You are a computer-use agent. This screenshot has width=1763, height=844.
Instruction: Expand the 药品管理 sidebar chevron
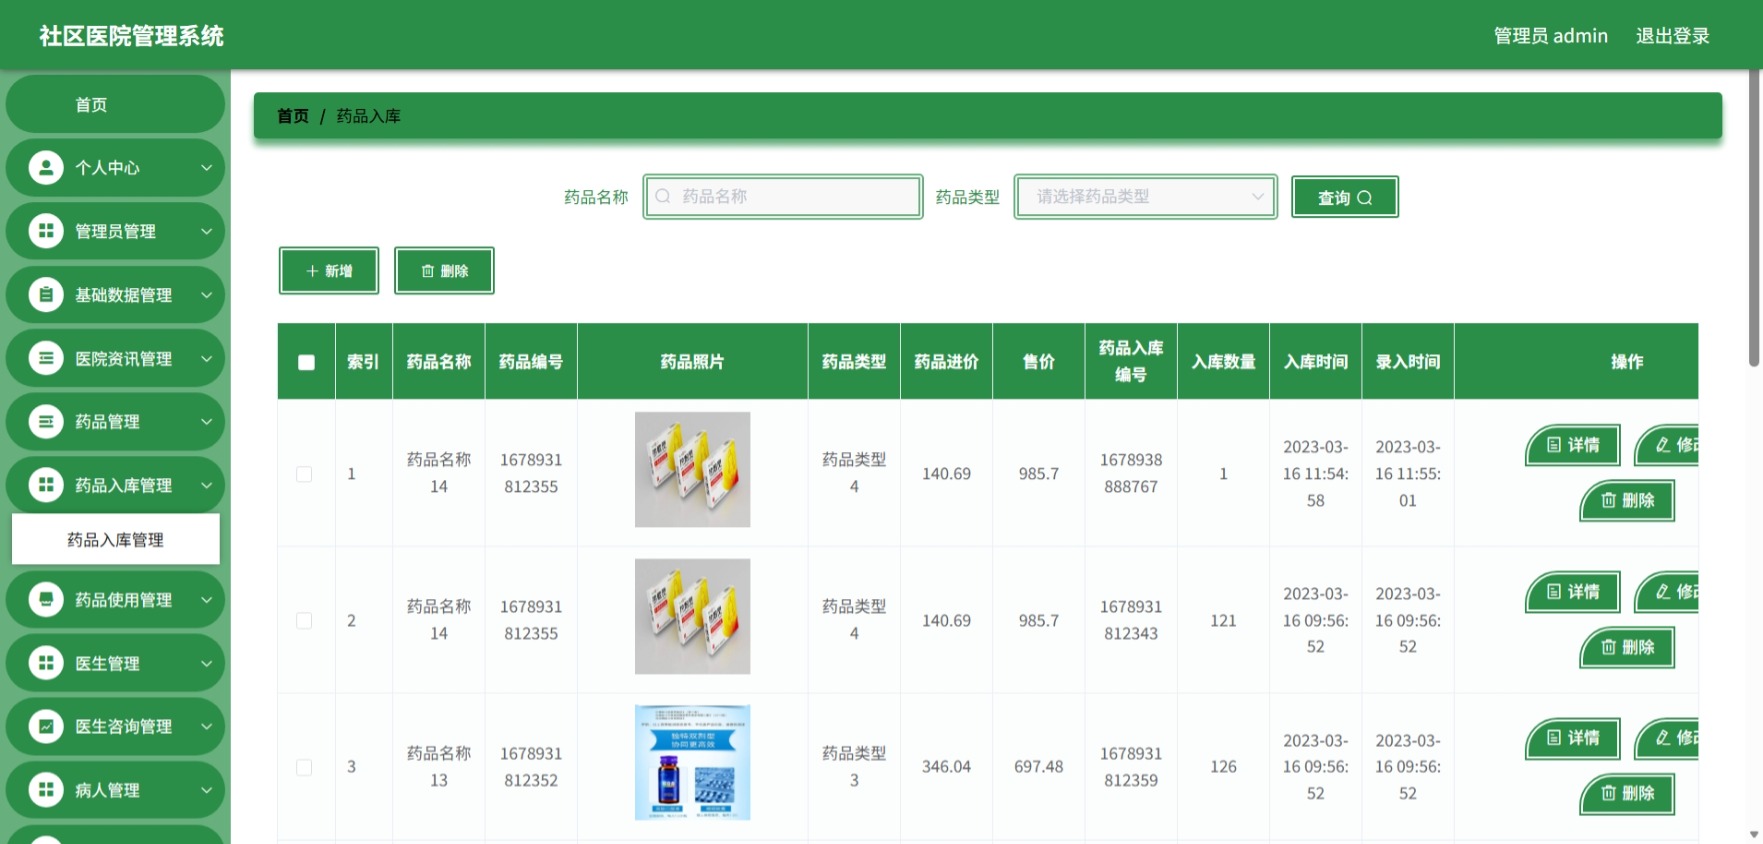coord(206,422)
